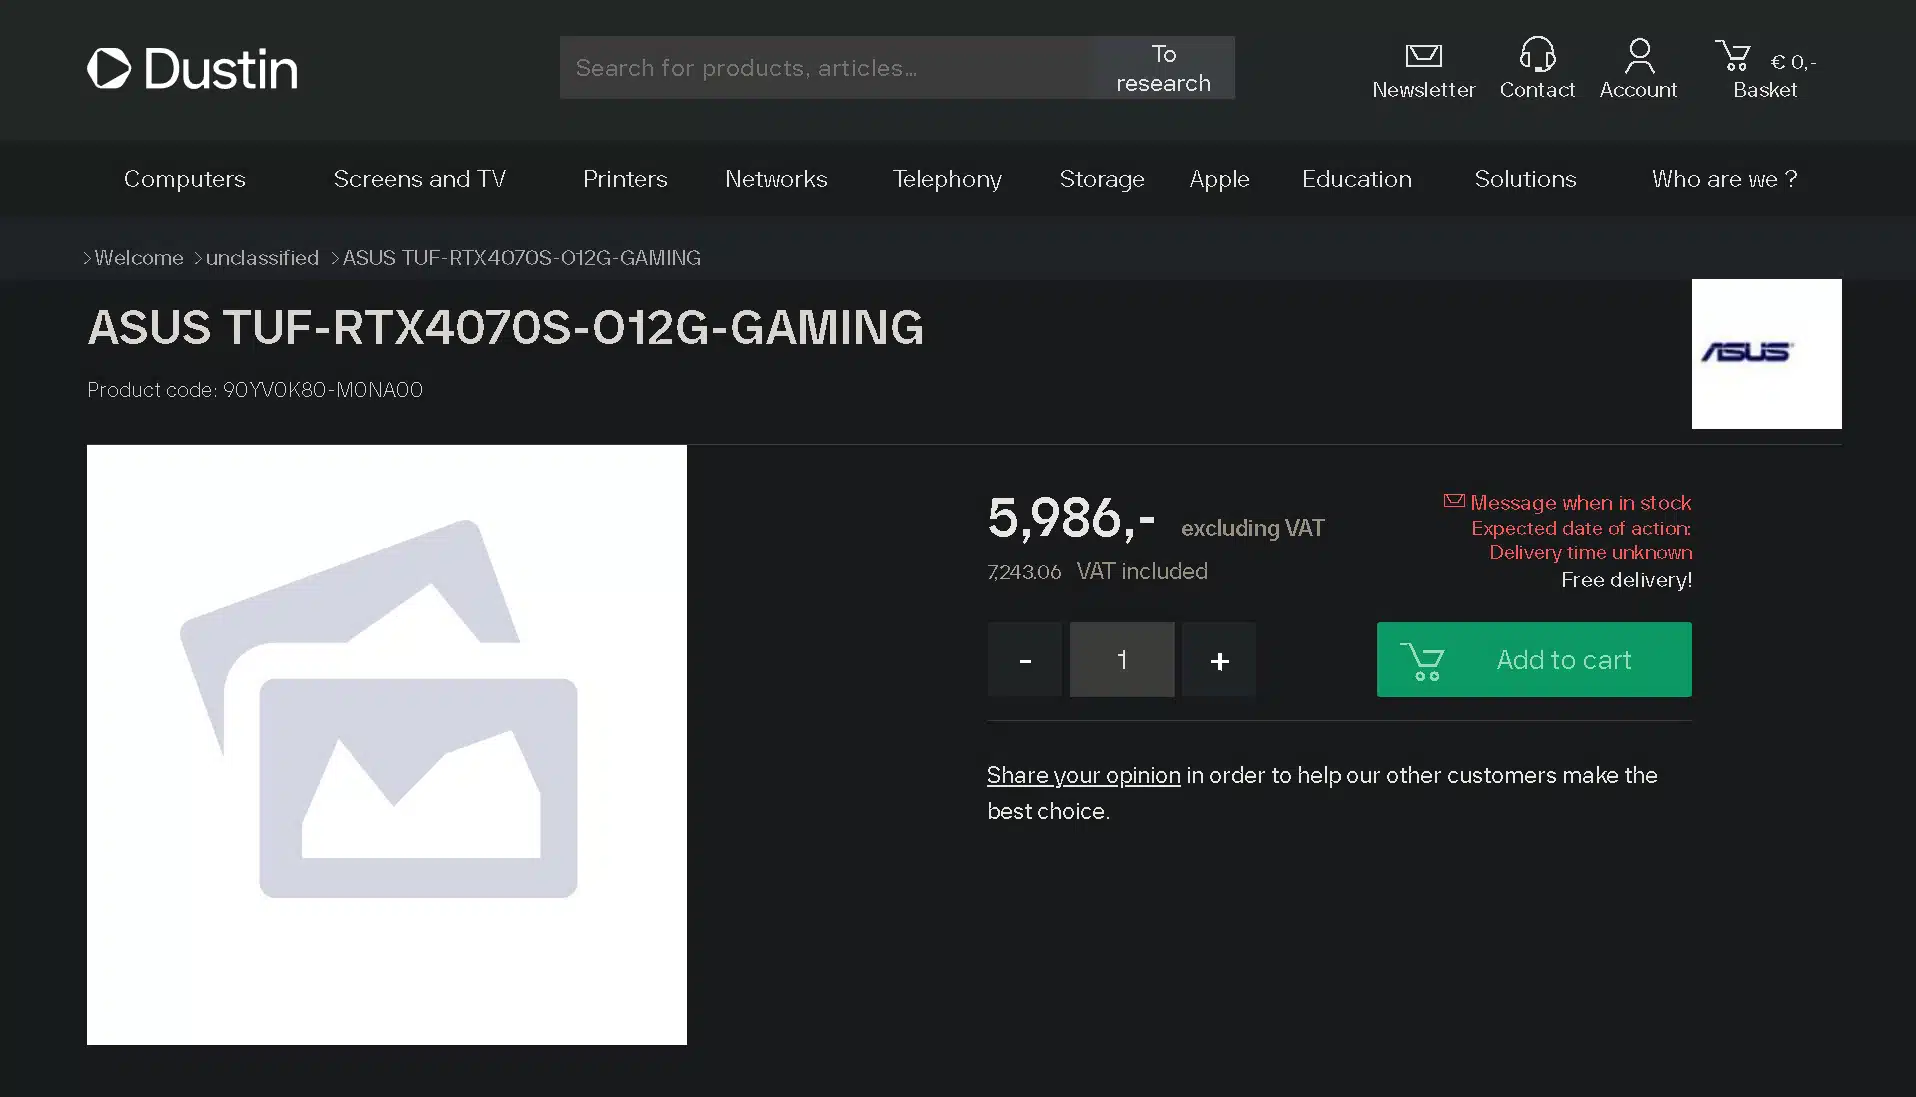The image size is (1916, 1097).
Task: Click the Newsletter envelope icon
Action: (1423, 55)
